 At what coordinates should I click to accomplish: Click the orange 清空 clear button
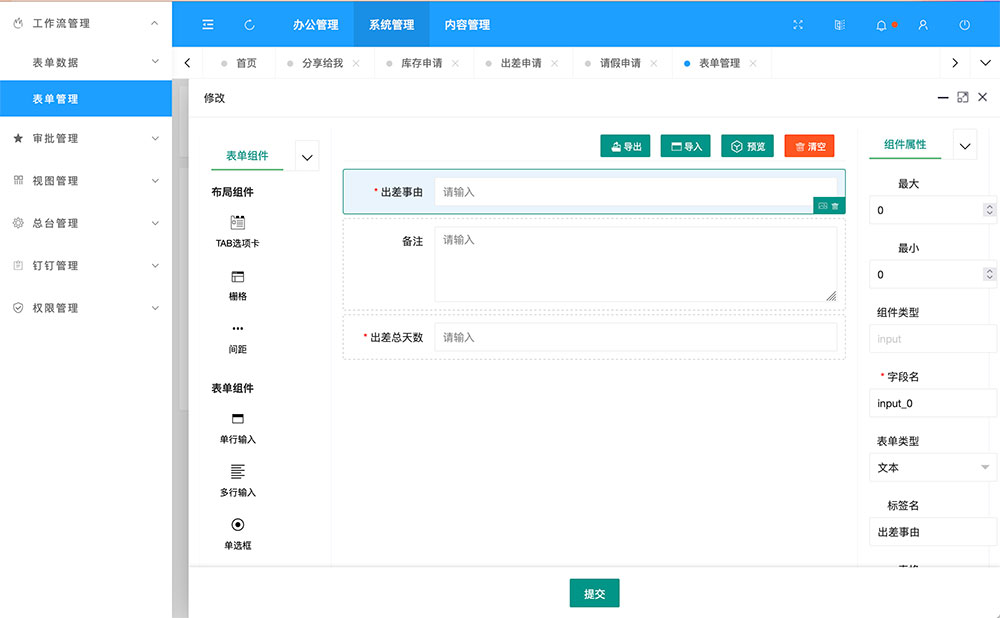click(809, 146)
